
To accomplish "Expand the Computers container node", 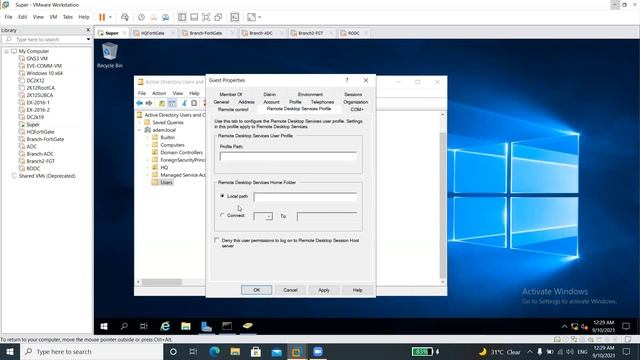I will tap(147, 145).
